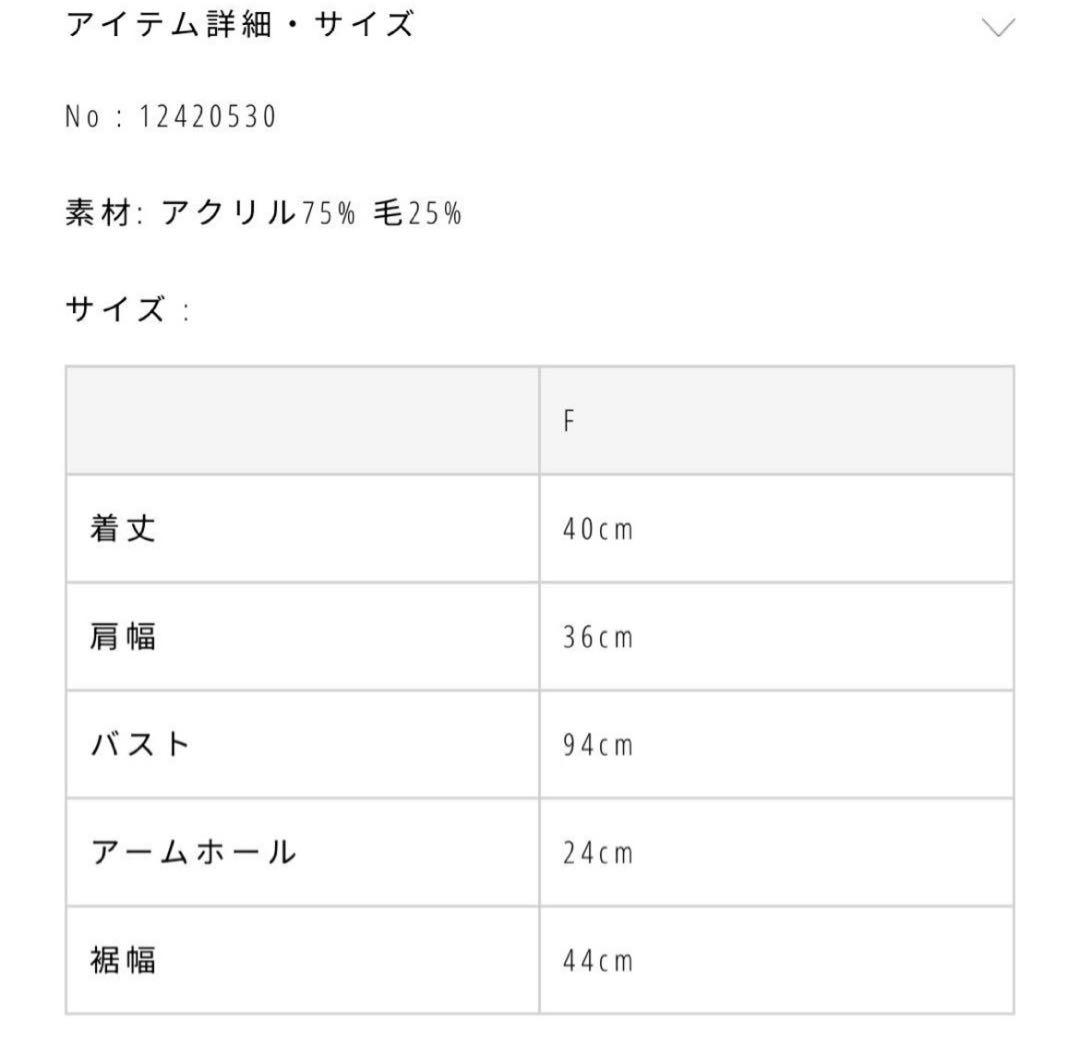Click the empty top-left table header cell
1080x1040 pixels.
[x=302, y=421]
